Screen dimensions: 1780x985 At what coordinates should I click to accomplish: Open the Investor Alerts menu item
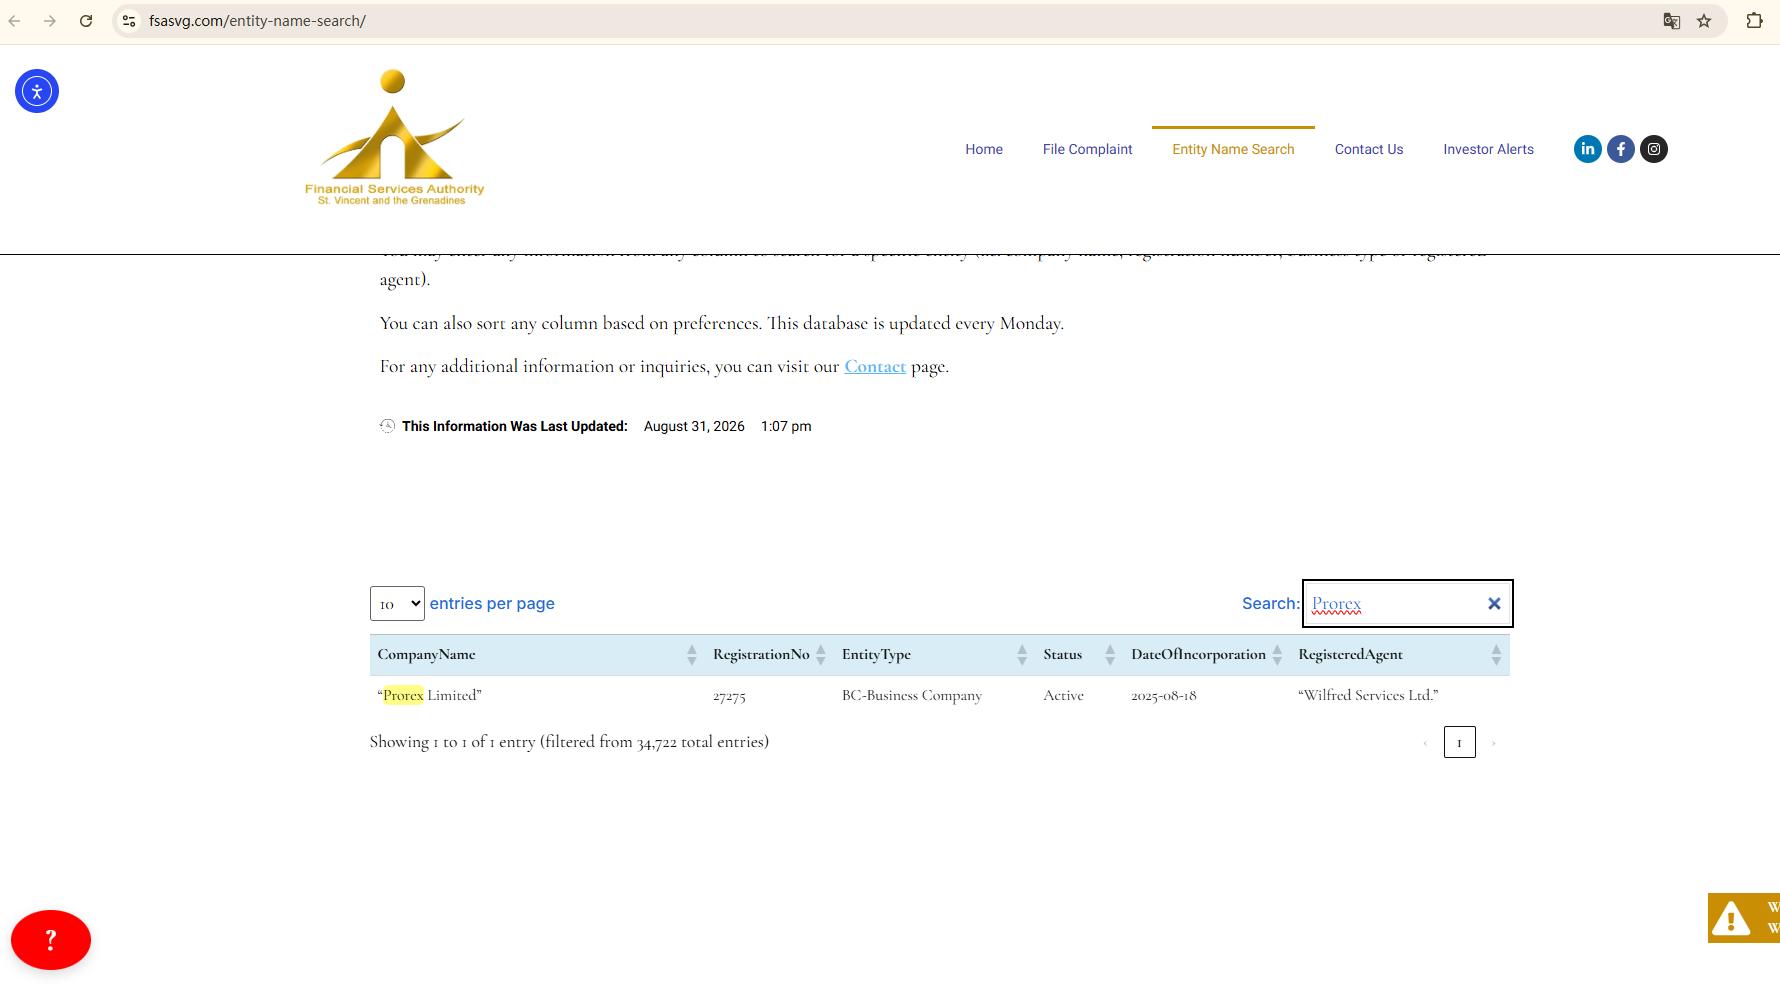coord(1488,149)
